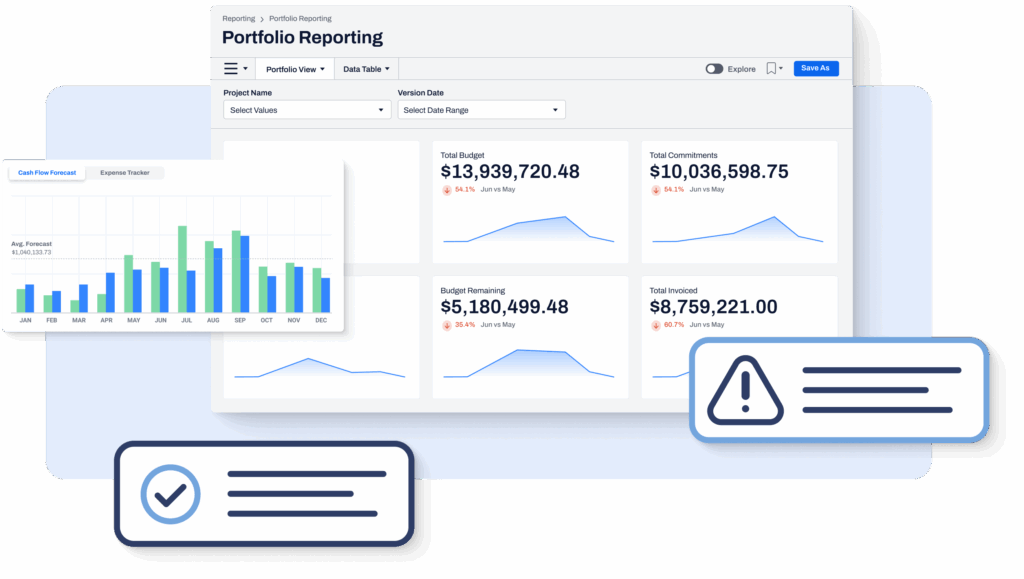Click the Budget Remaining trend chart

click(529, 364)
